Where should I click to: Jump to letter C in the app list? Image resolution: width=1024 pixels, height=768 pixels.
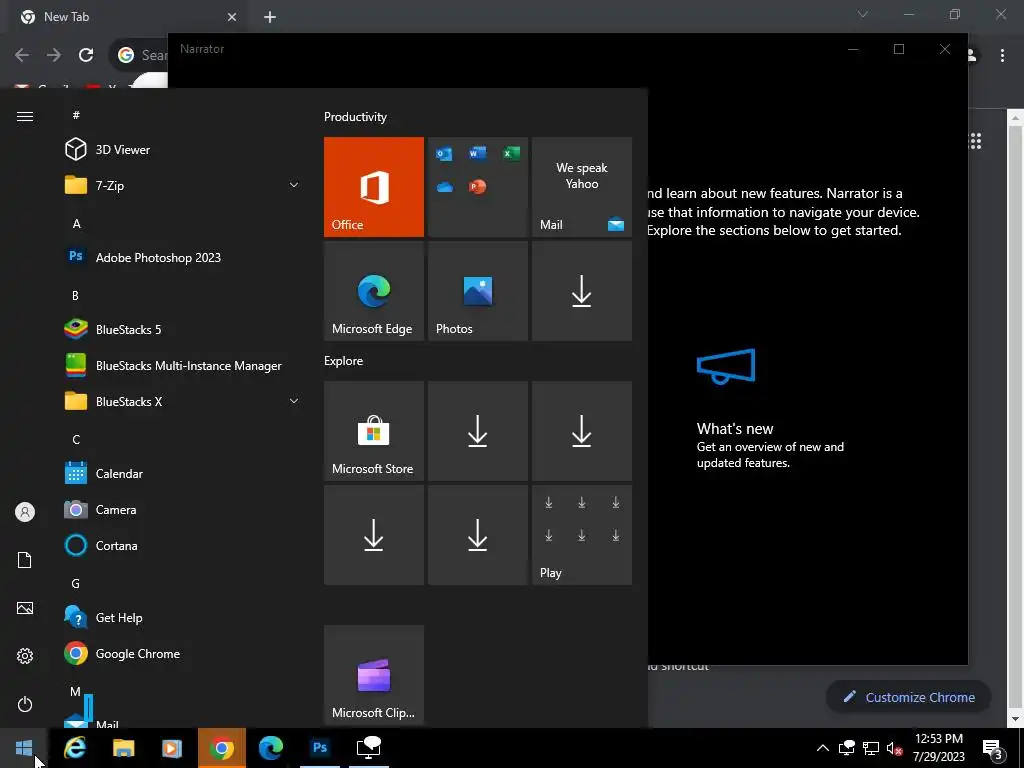click(76, 440)
